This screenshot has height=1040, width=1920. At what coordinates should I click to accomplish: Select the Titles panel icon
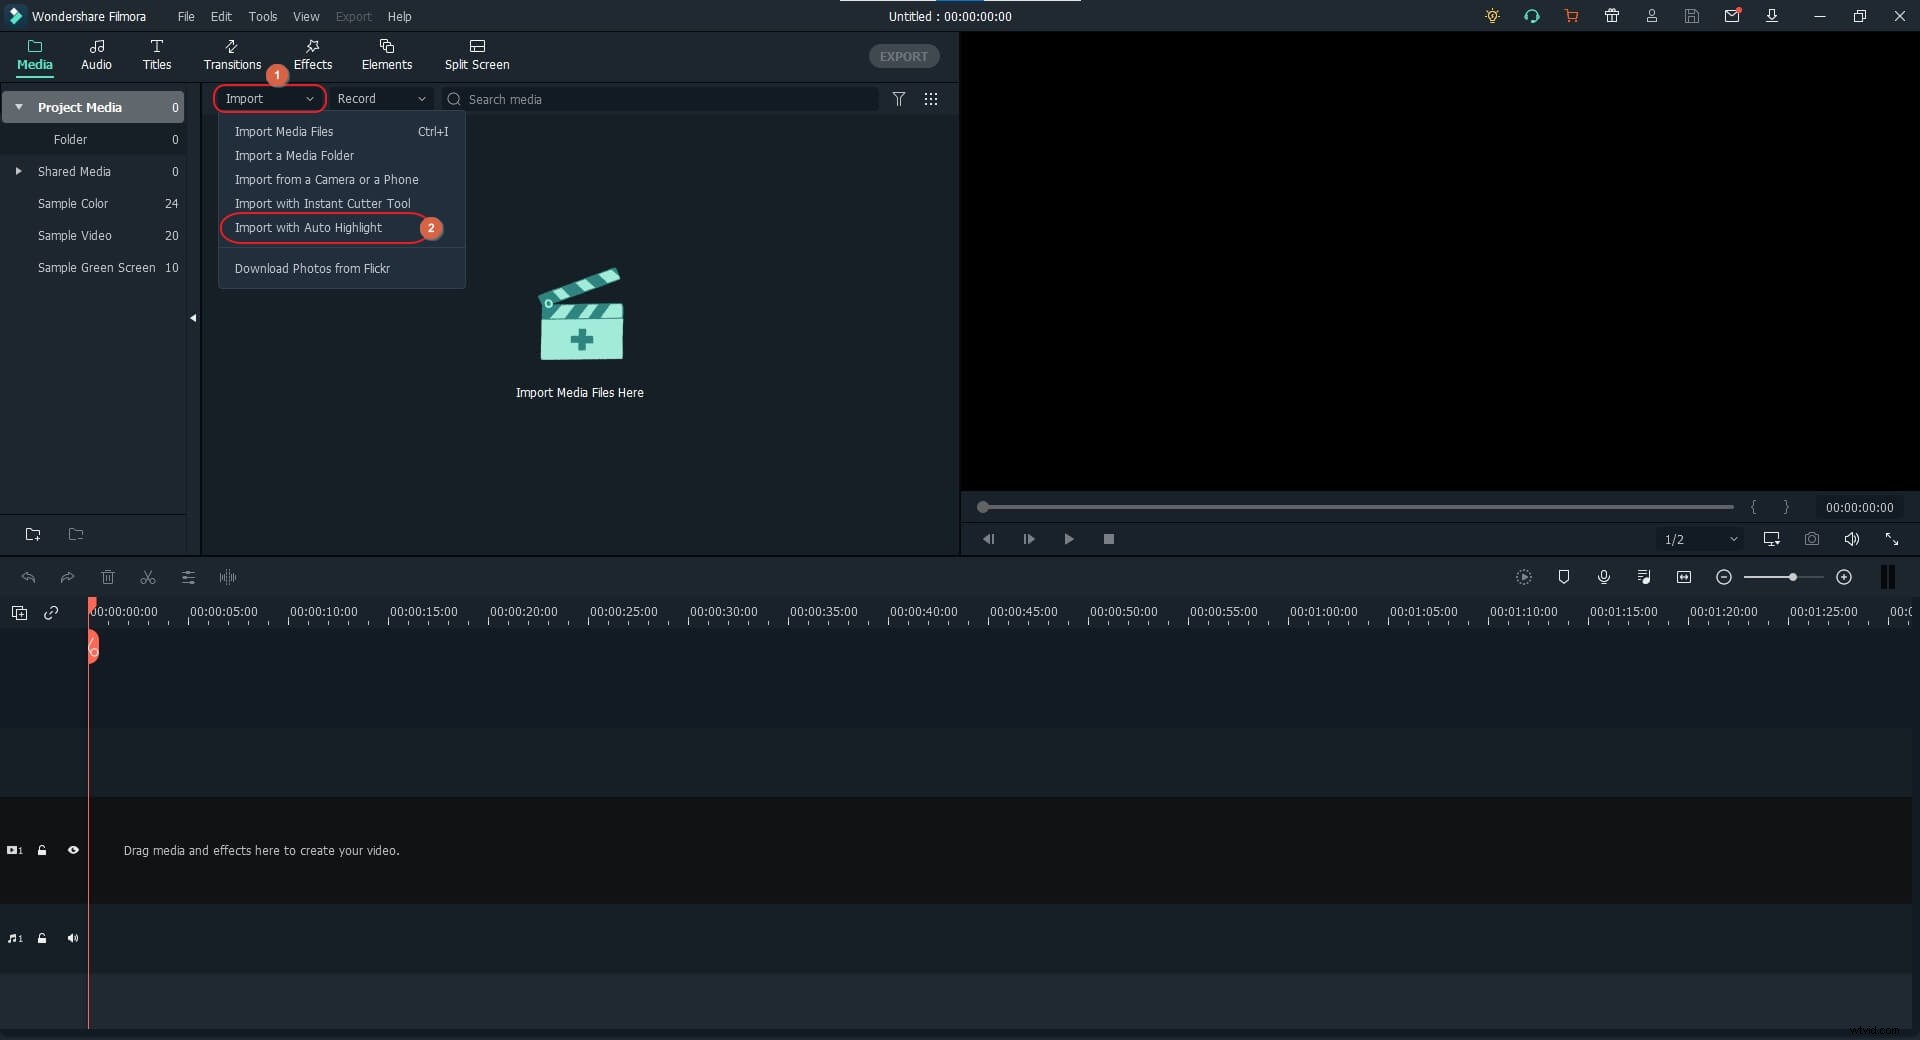point(156,55)
